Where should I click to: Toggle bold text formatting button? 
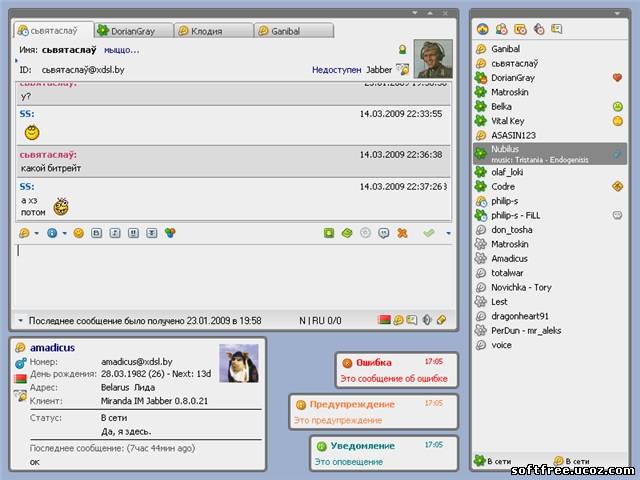pos(97,233)
